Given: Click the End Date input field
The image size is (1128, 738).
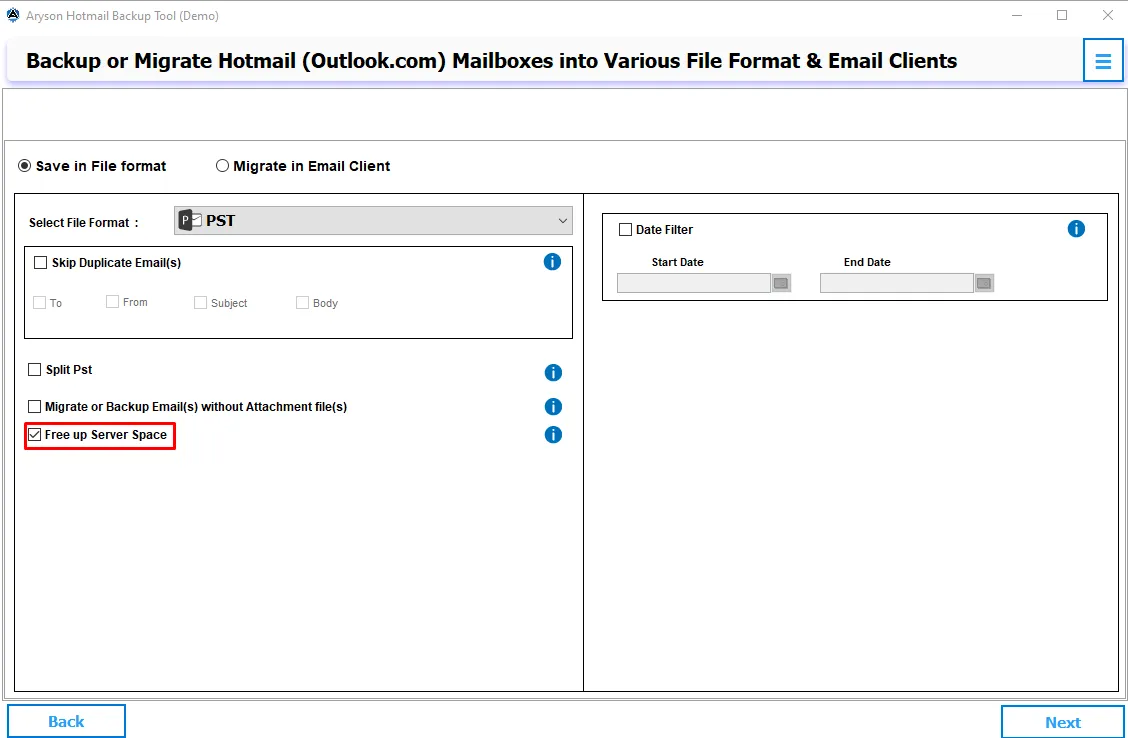Looking at the screenshot, I should (896, 283).
